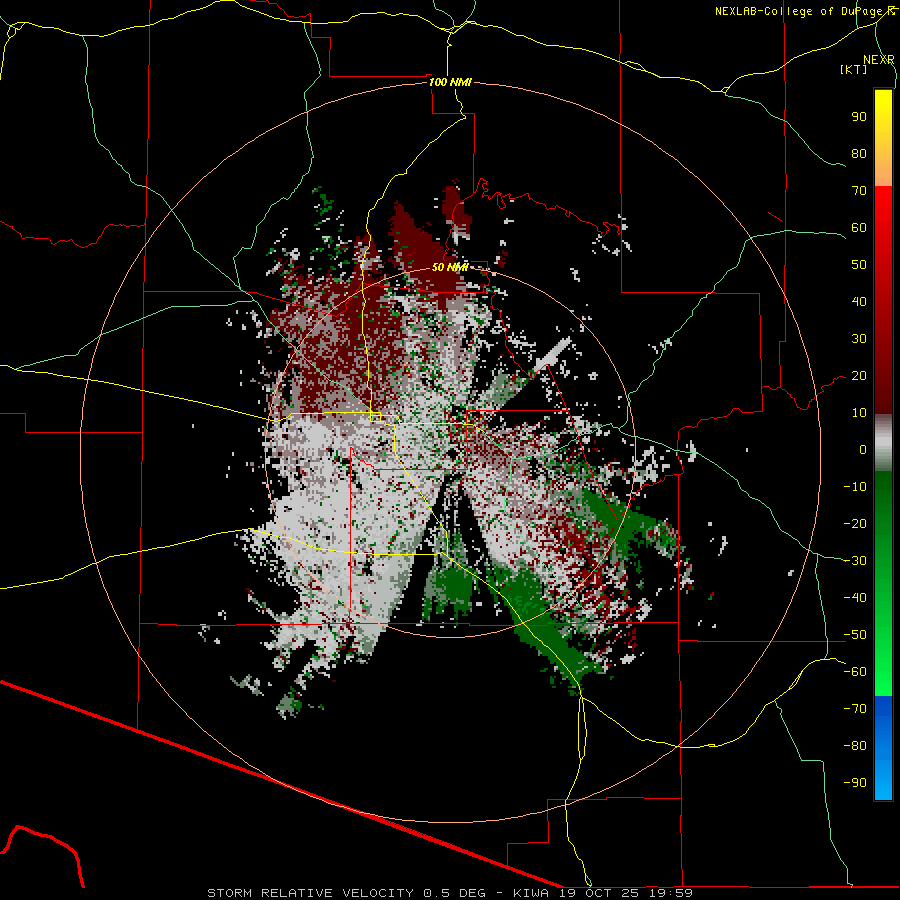
Task: Select the 70 label on velocity scale
Action: tap(859, 191)
